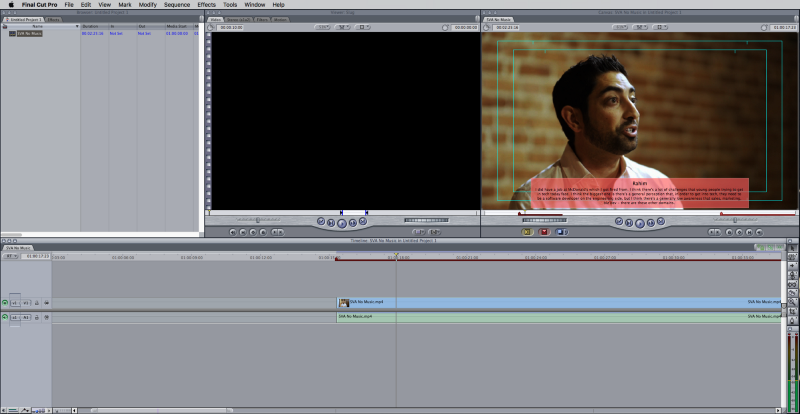Go to next edit in the Viewer
Screen dimensions: 800x414
[363, 222]
